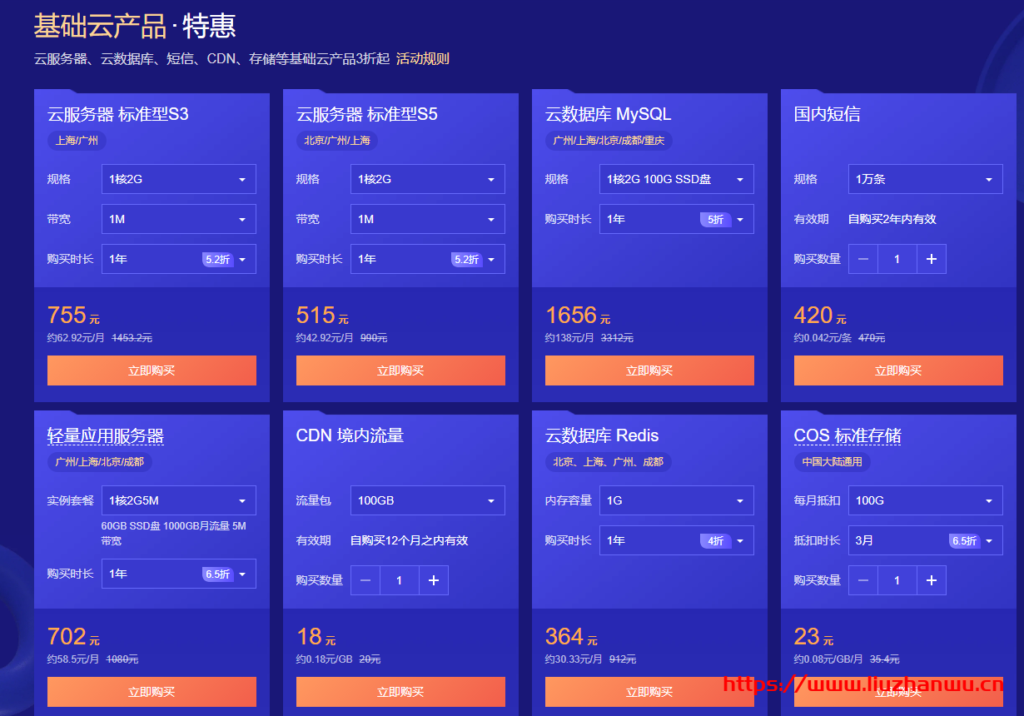Click the plus button on COS 购买数量
Image resolution: width=1024 pixels, height=716 pixels.
[931, 580]
